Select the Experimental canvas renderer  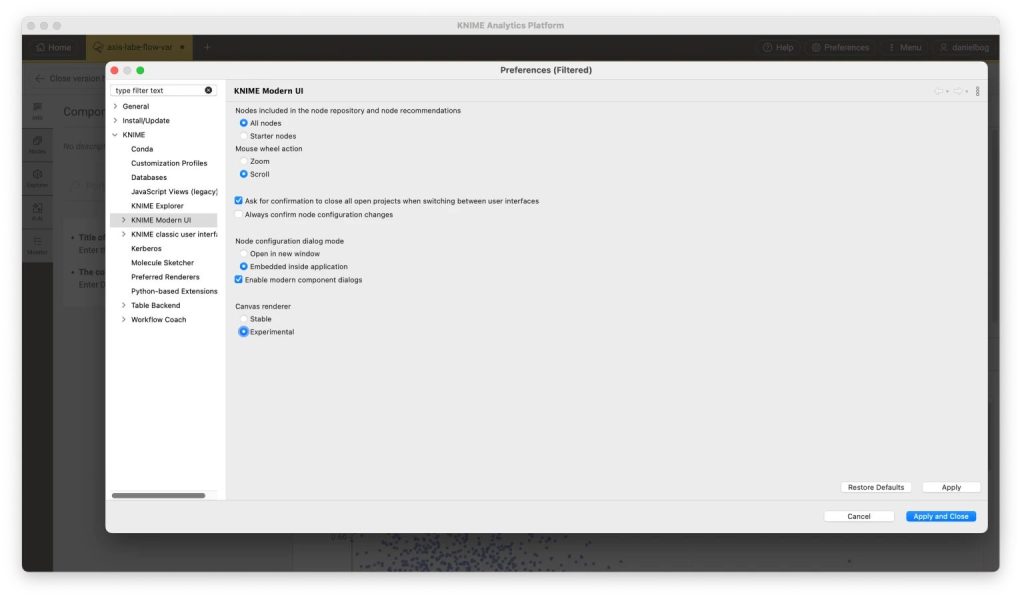click(244, 332)
